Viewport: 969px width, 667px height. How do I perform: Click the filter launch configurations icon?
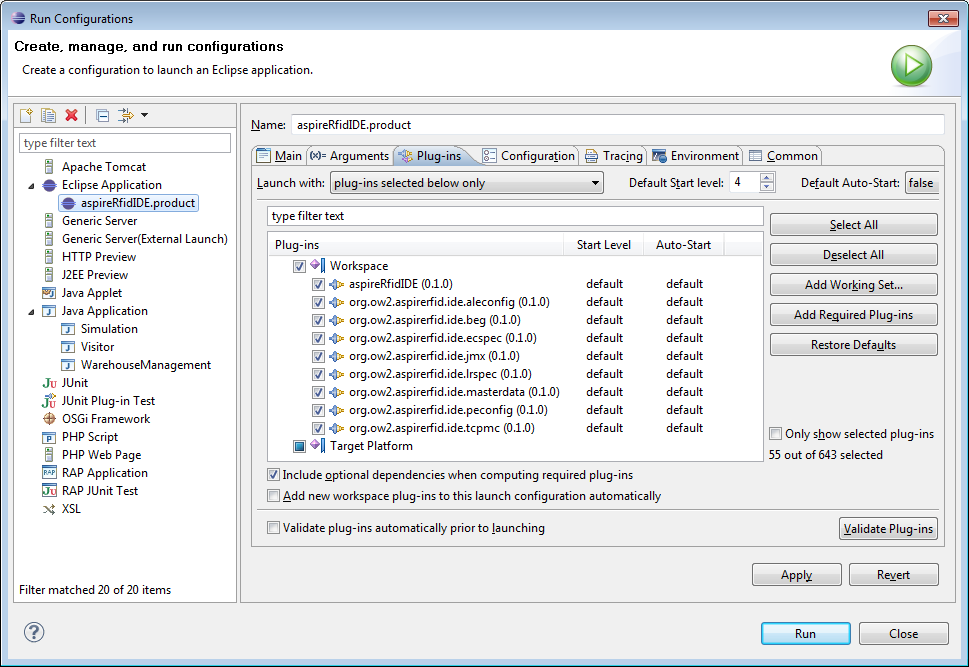125,115
